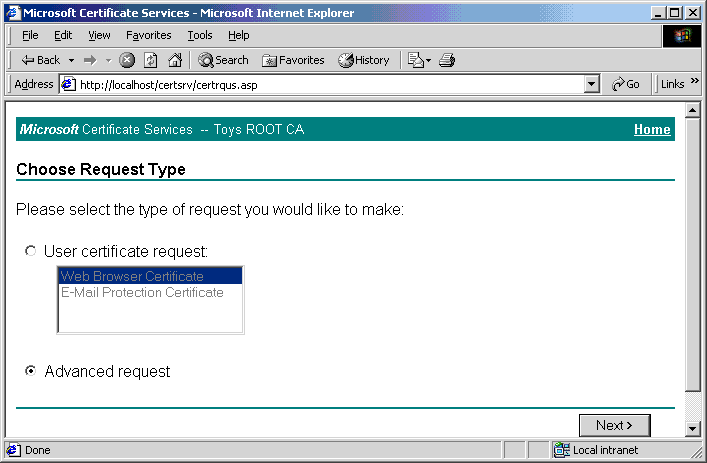Screen dimensions: 707x463
Task: Click the Go button
Action: pos(626,84)
